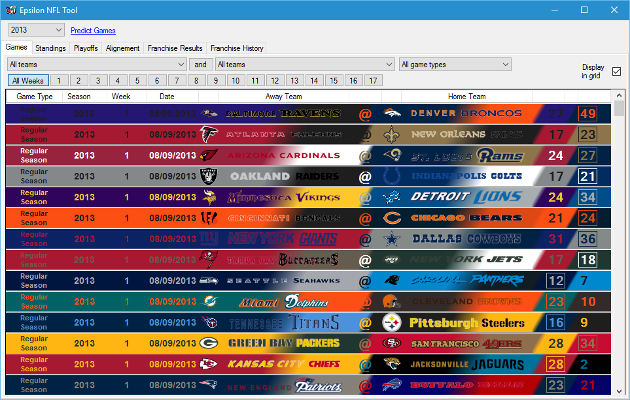This screenshot has height=400, width=630.
Task: Toggle week 10 filter button
Action: tap(237, 80)
